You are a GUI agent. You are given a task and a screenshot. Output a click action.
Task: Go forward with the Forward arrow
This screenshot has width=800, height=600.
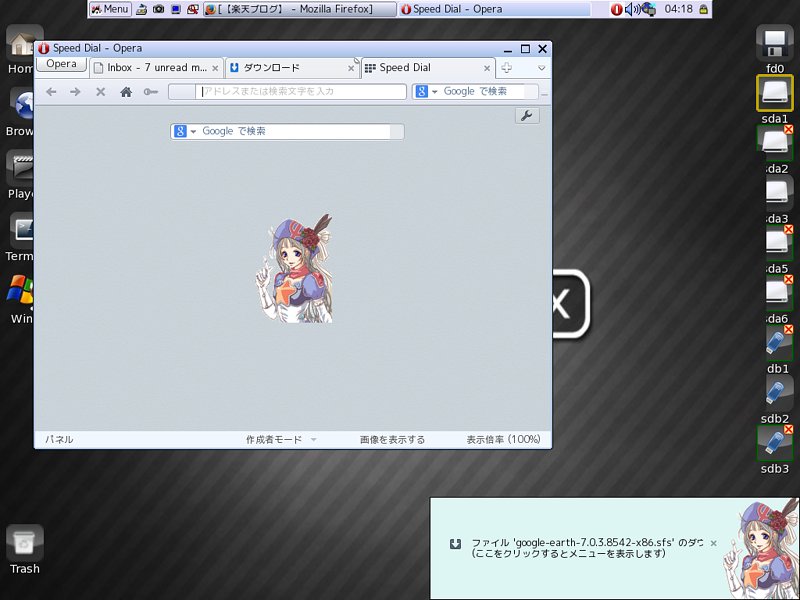tap(75, 92)
